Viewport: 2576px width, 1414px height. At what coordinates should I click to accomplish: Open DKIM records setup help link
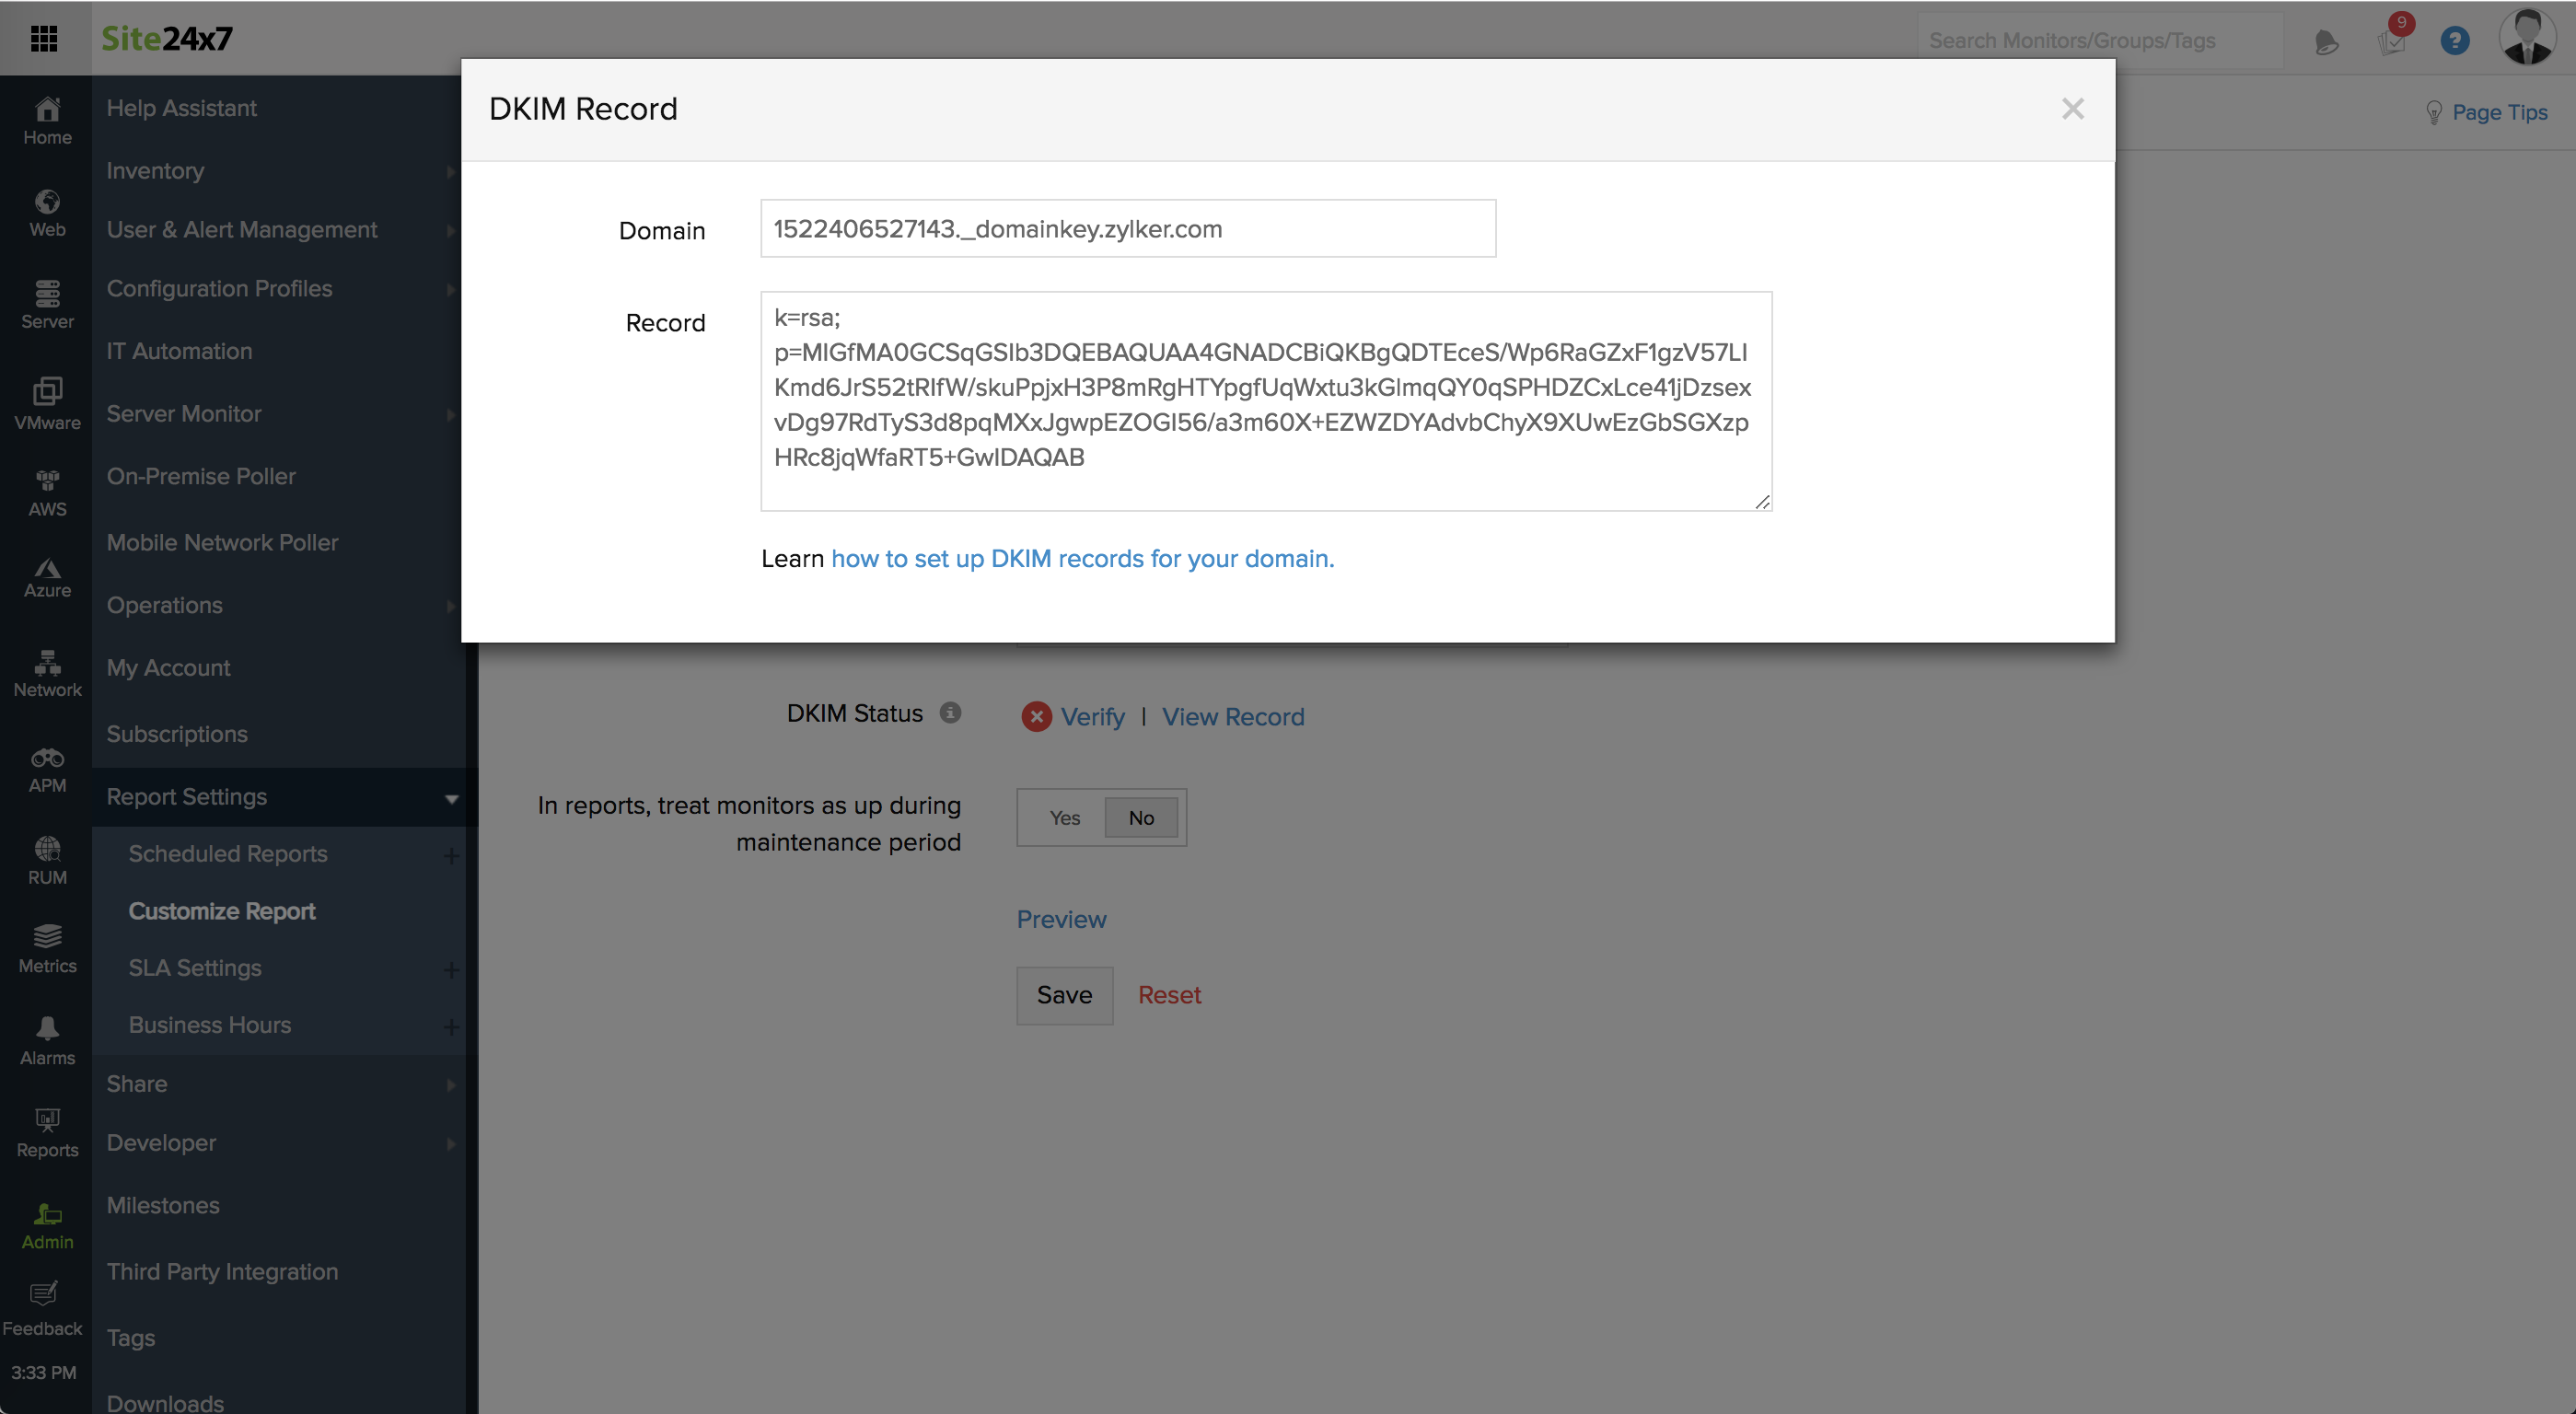point(1082,558)
